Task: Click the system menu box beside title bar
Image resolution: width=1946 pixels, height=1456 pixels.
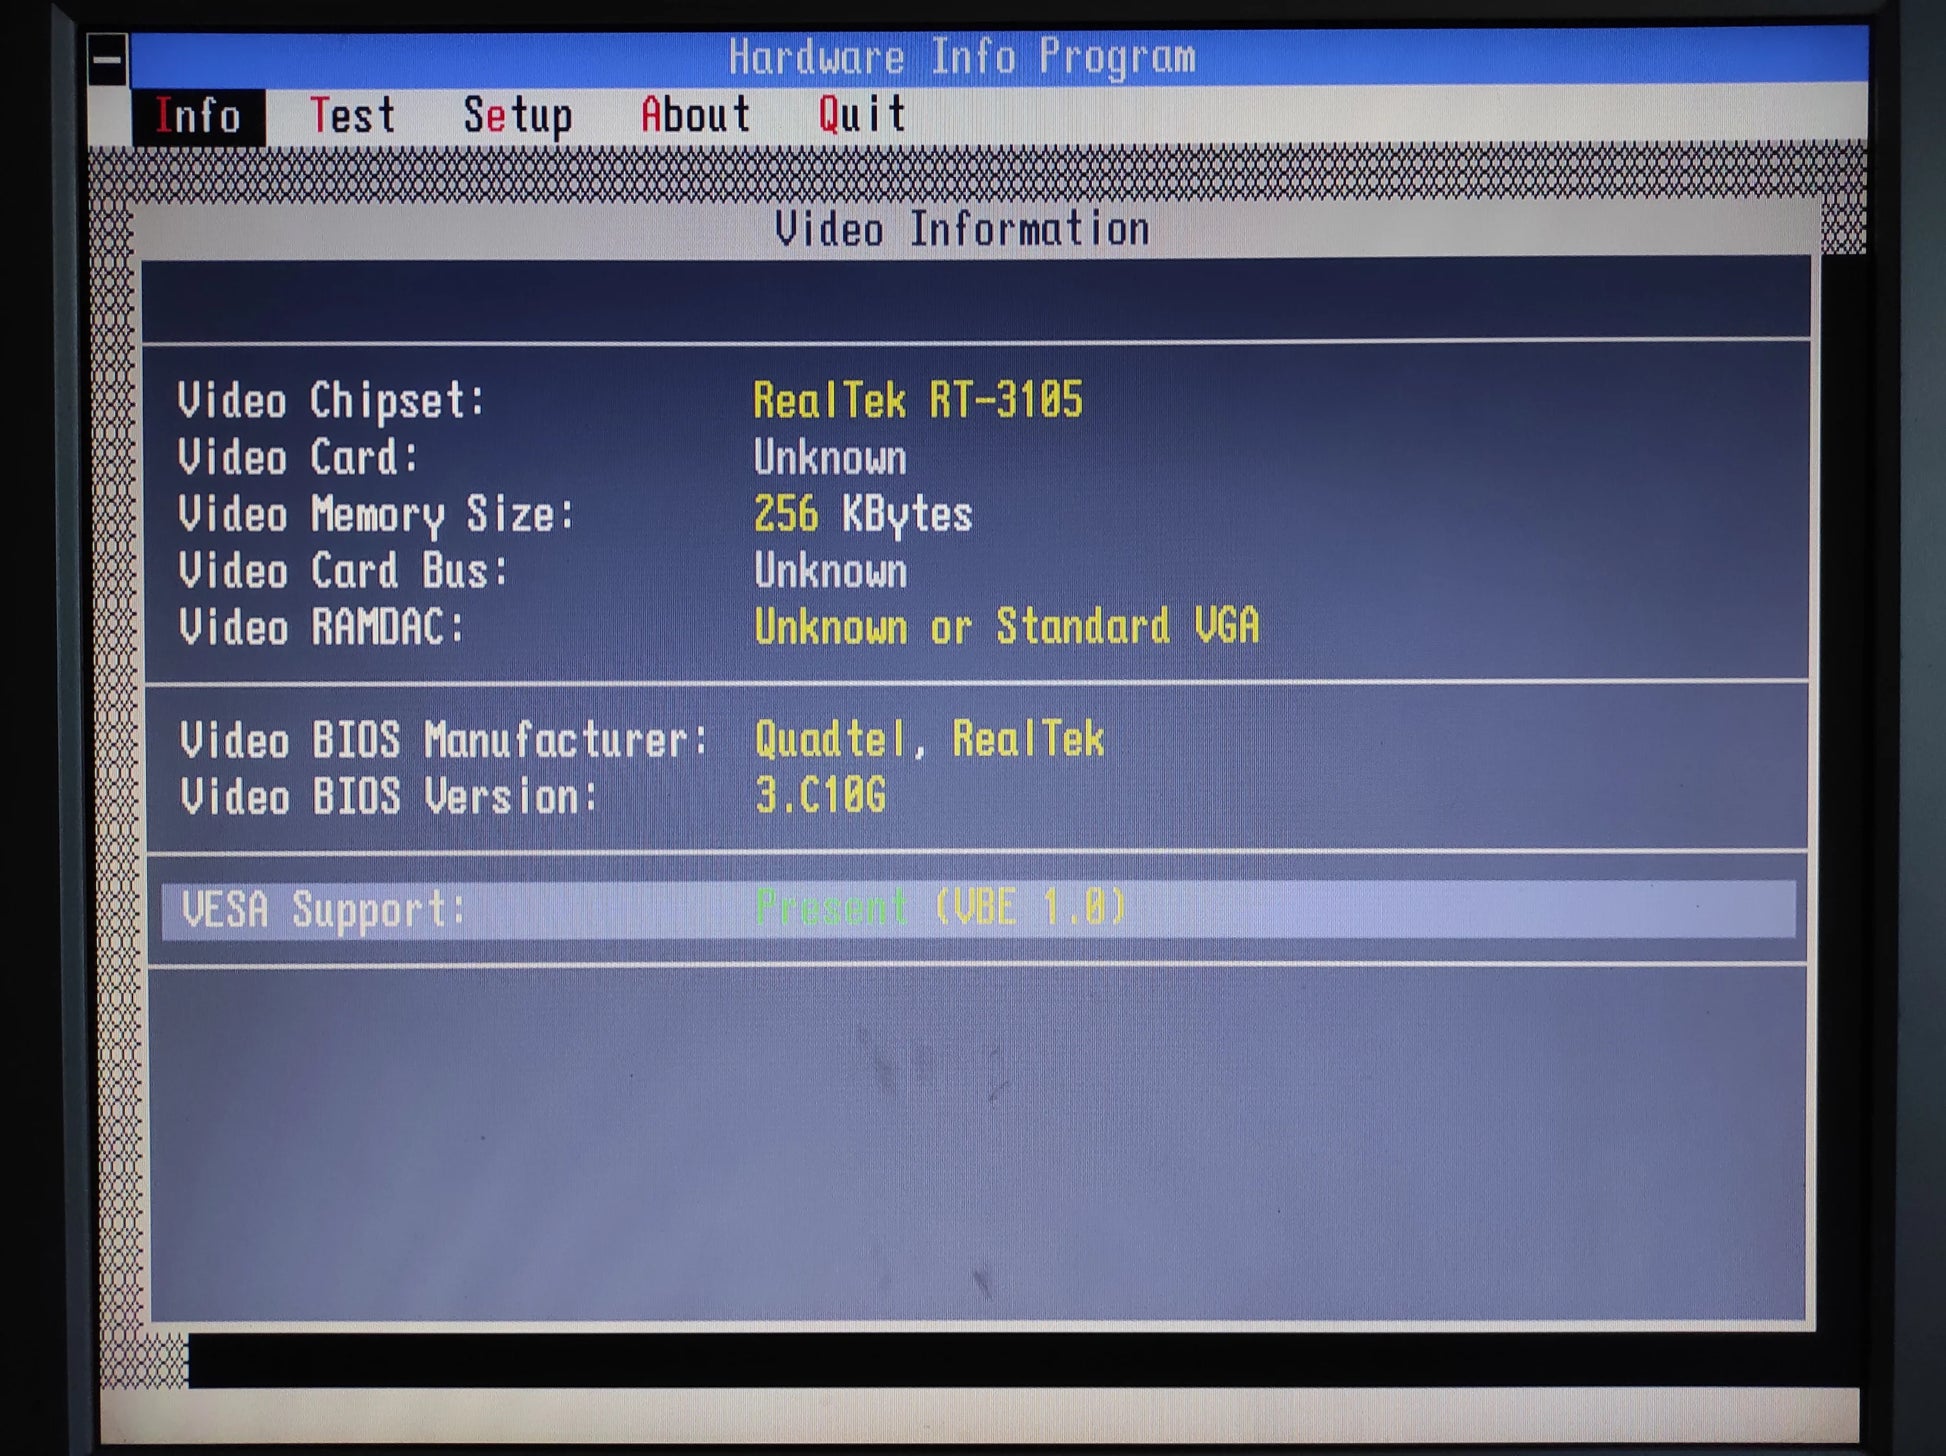Action: click(107, 59)
